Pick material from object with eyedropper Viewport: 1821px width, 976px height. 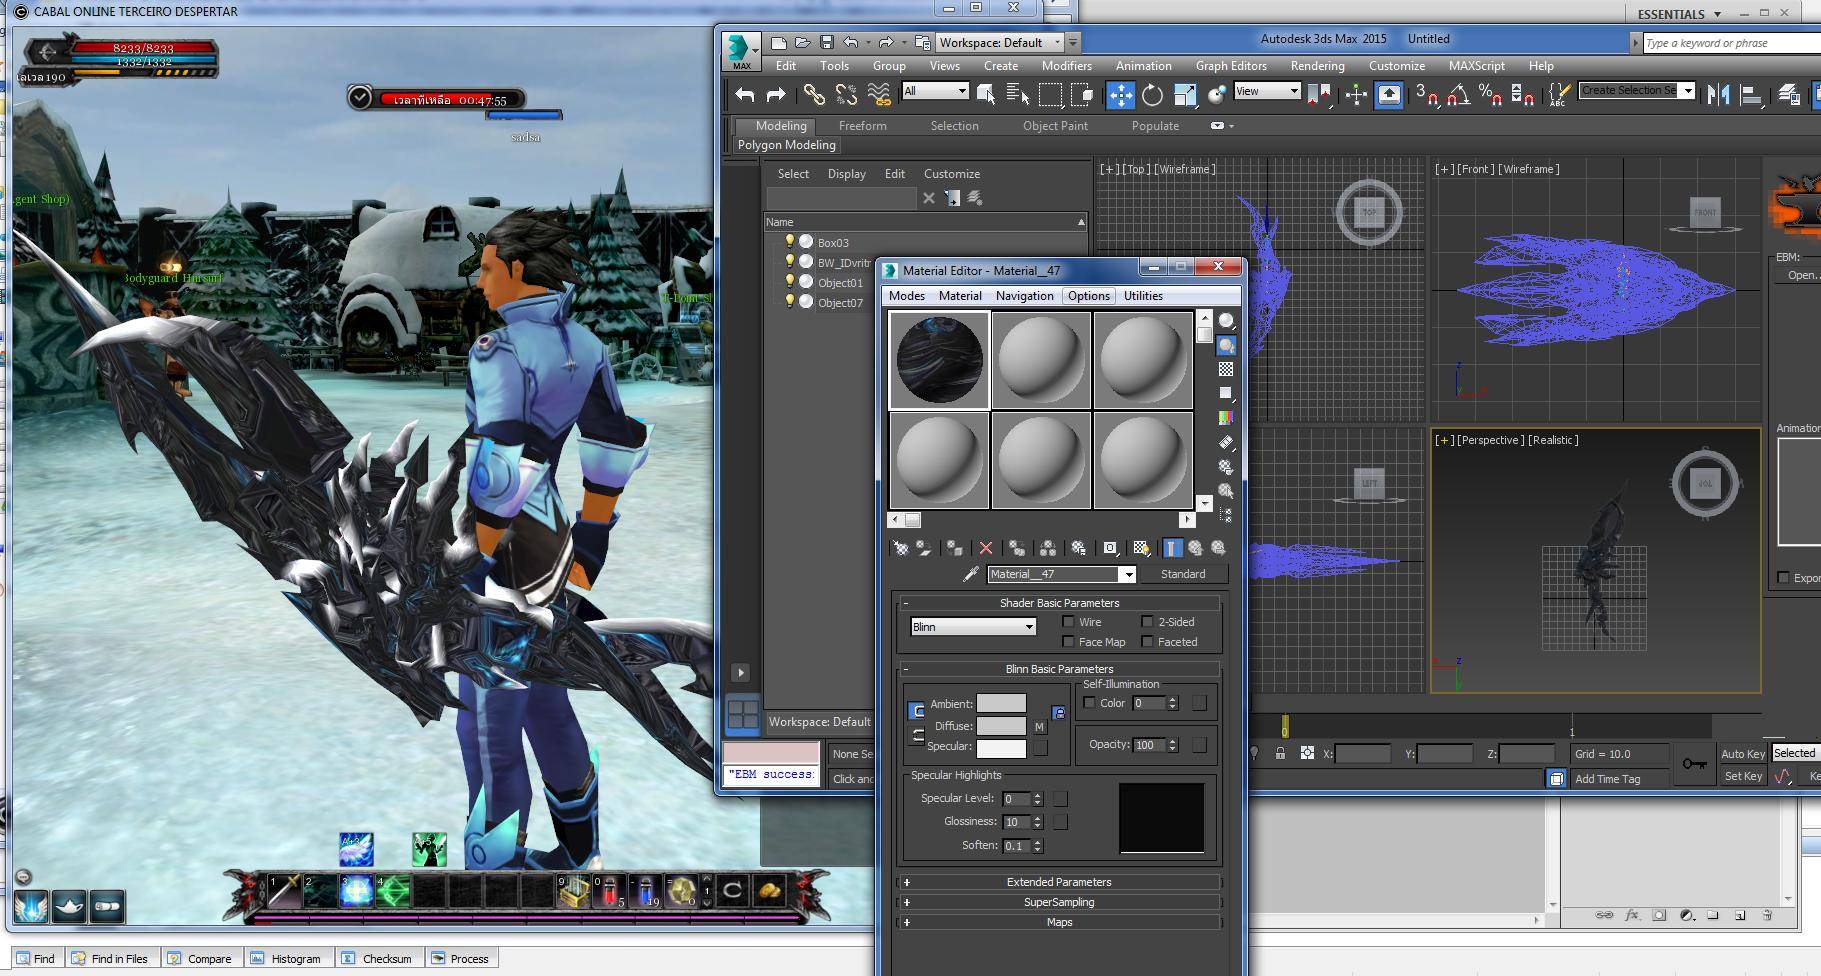[x=969, y=574]
